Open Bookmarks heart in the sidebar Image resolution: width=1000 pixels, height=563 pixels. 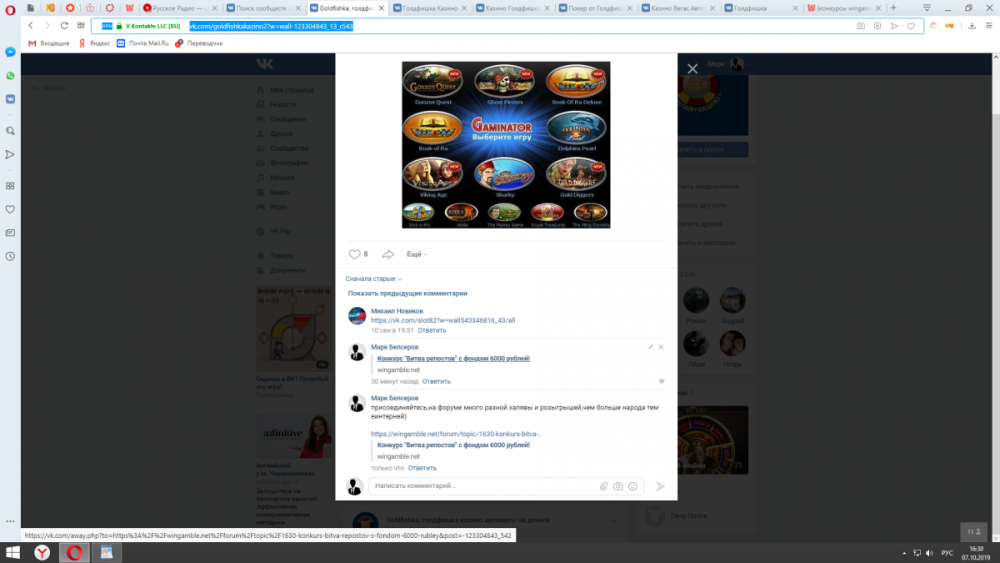10,209
